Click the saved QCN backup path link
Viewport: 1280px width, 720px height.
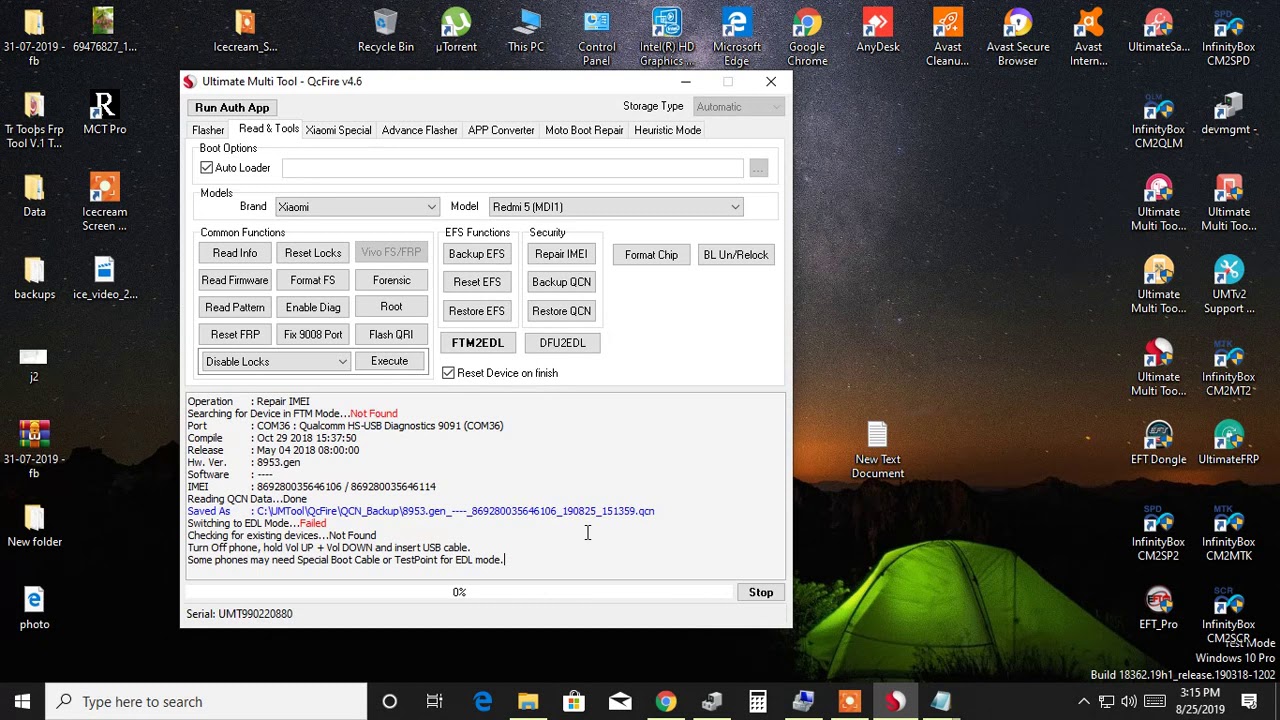tap(455, 511)
